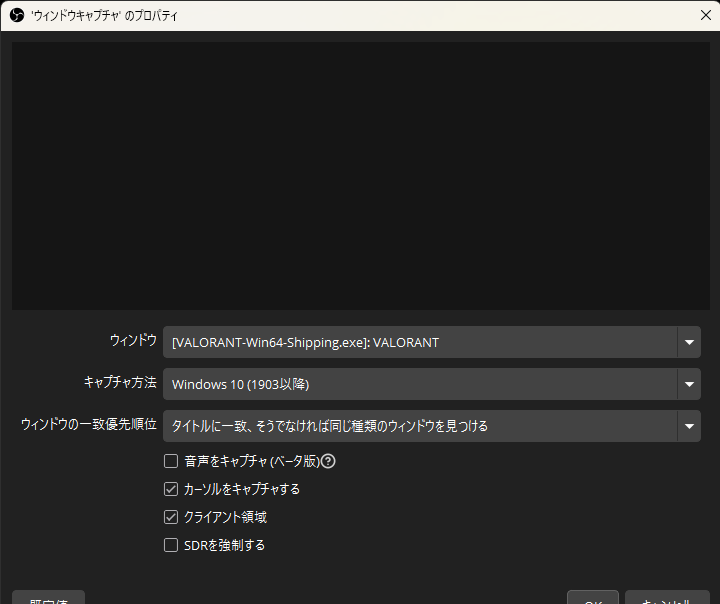Click the arrow on the タイトルに一致 combo box

689,426
